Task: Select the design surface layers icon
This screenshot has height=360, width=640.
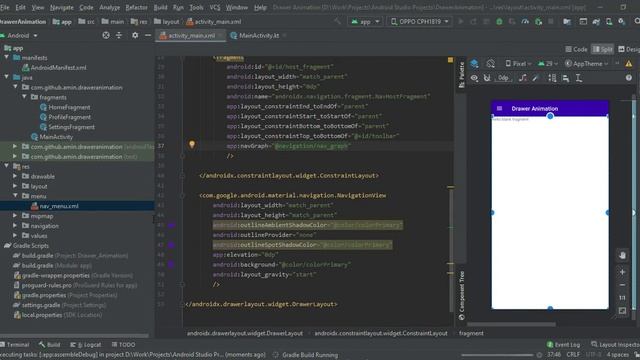Action: click(474, 64)
